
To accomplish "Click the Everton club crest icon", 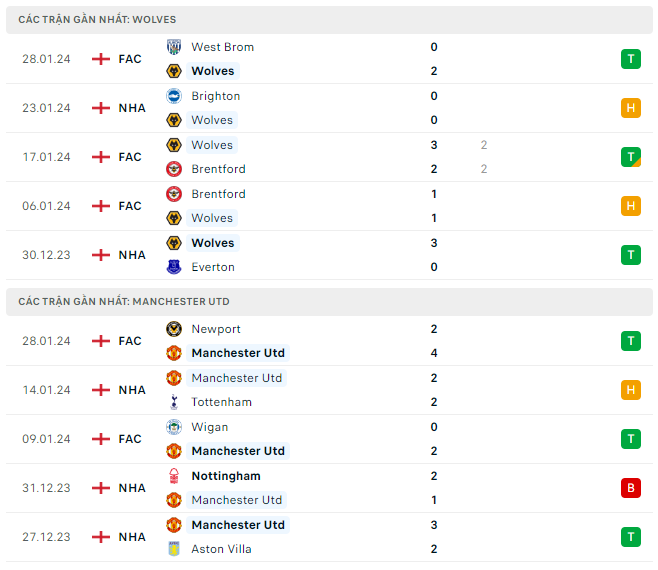I will click(173, 267).
